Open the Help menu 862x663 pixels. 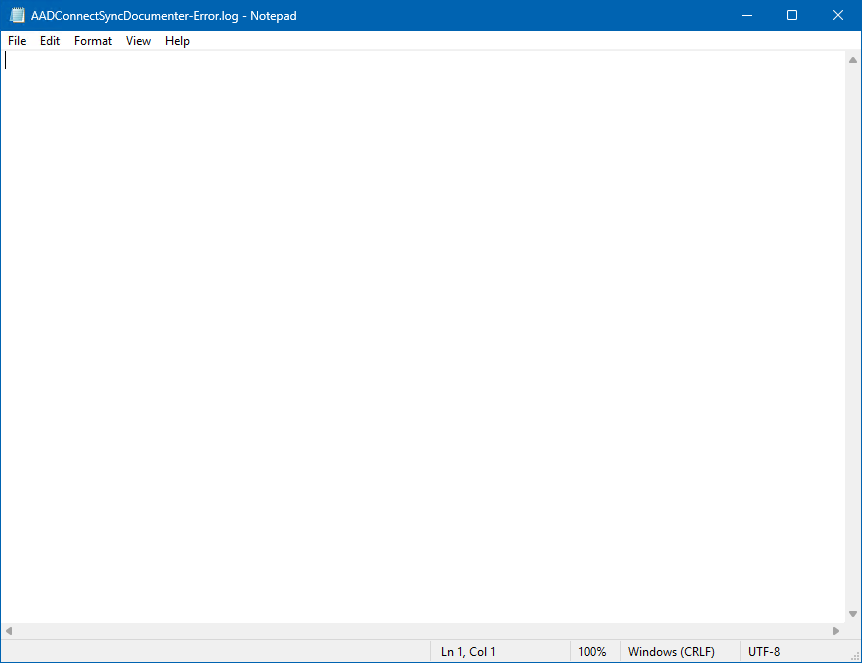click(177, 41)
